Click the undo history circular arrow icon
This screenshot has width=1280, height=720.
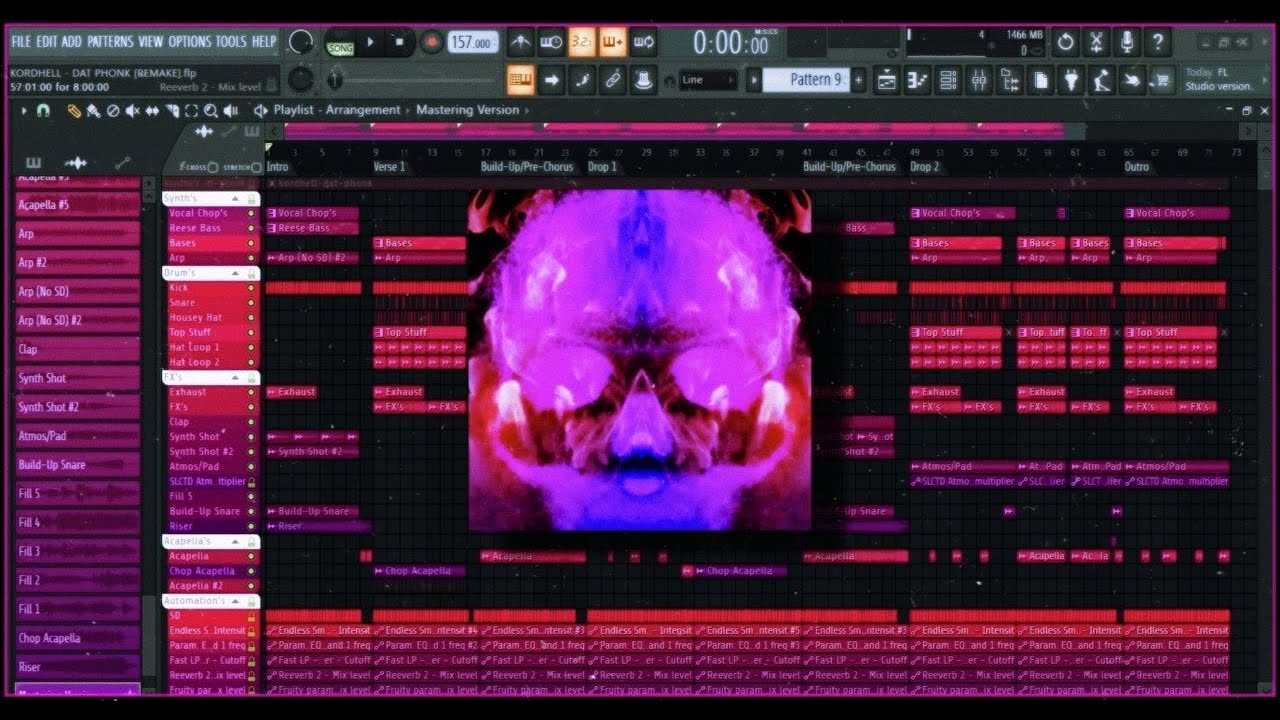[1066, 42]
